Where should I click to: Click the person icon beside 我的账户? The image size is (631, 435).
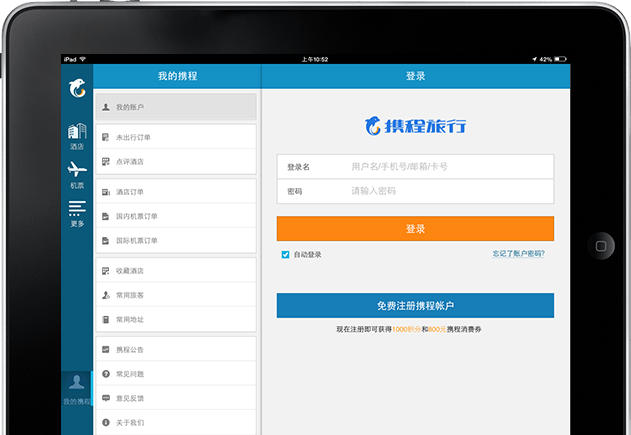tap(106, 107)
